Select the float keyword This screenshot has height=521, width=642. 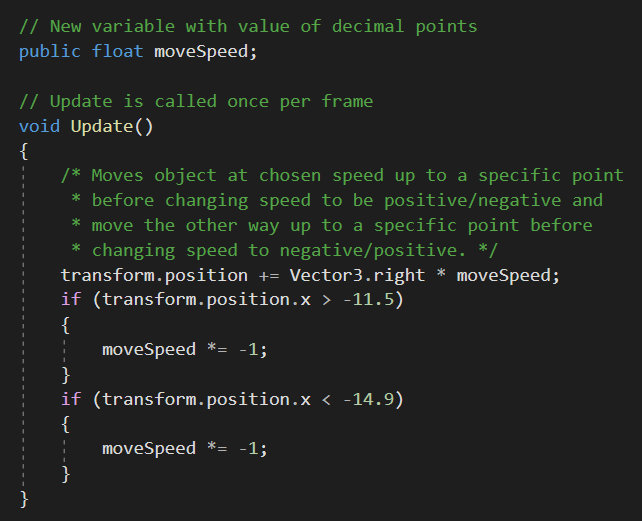pyautogui.click(x=117, y=51)
